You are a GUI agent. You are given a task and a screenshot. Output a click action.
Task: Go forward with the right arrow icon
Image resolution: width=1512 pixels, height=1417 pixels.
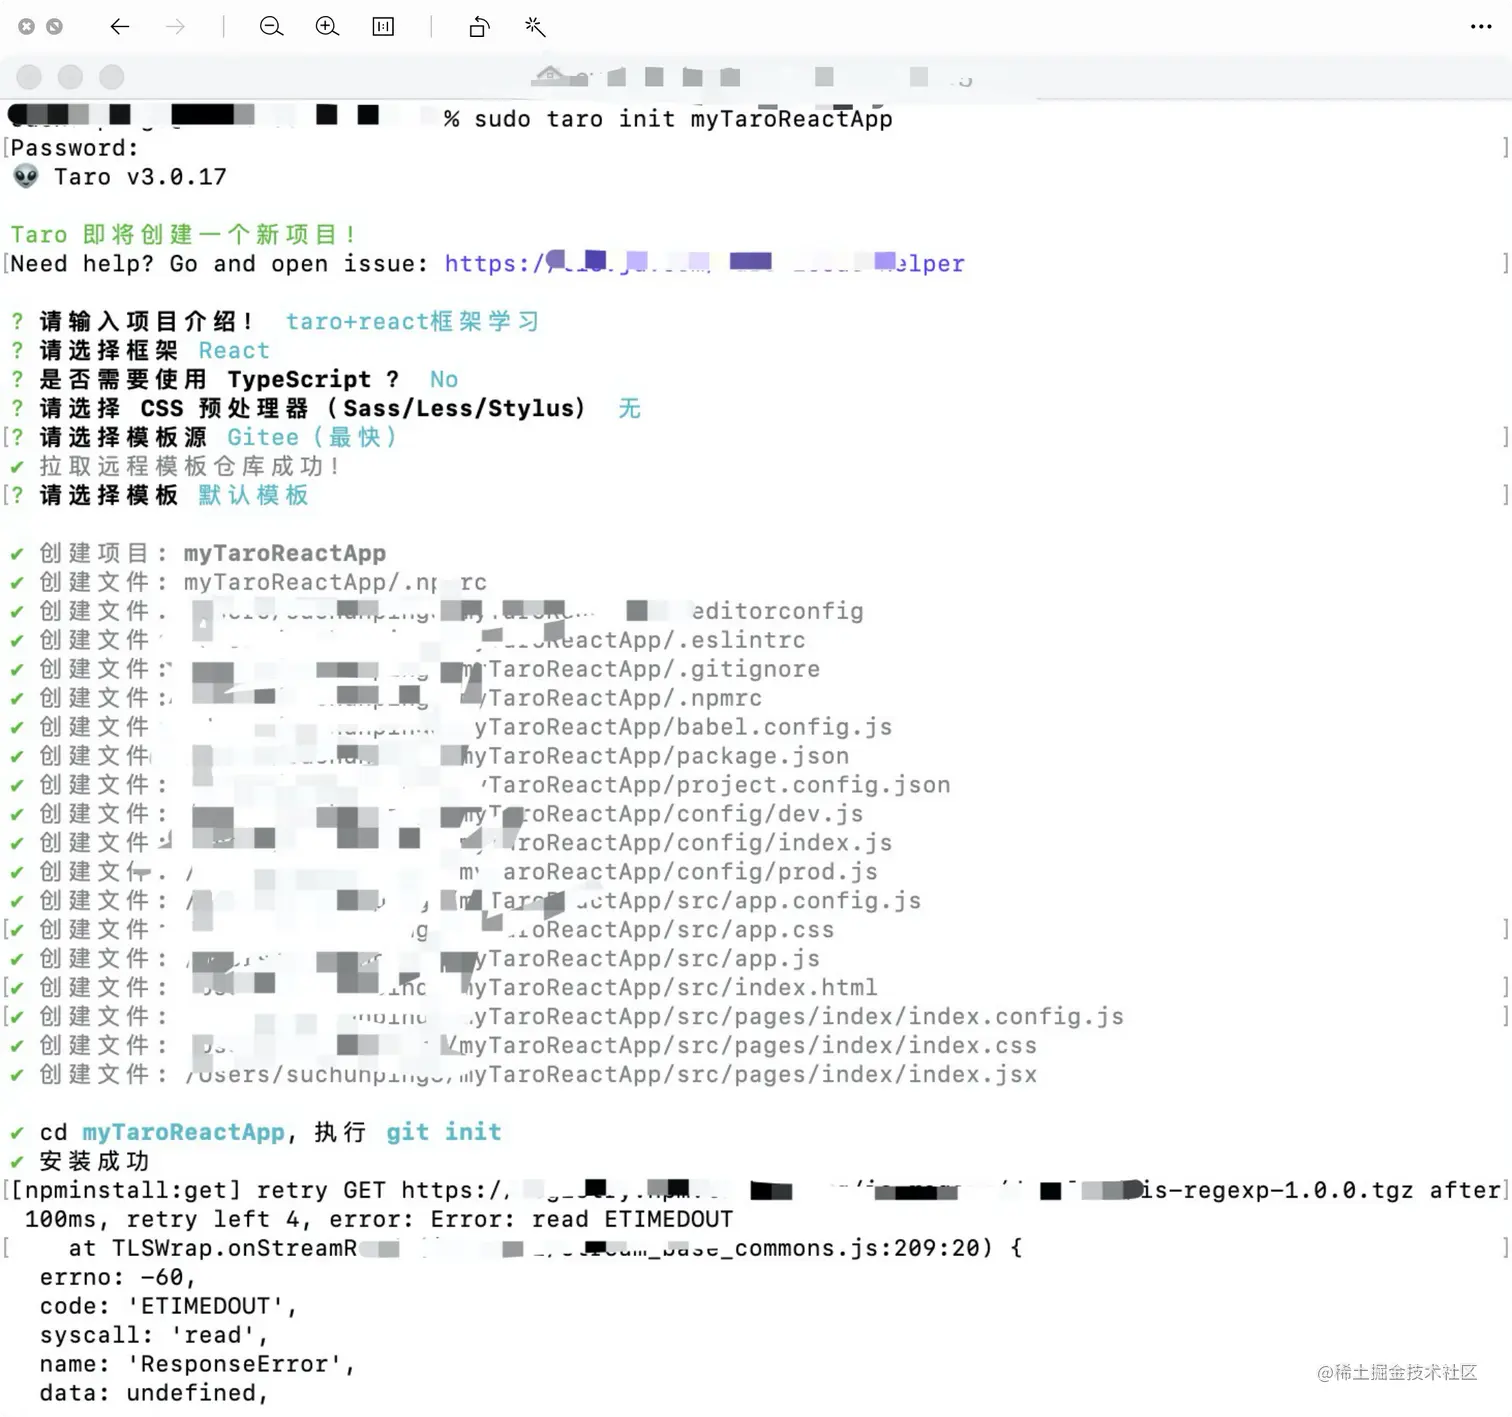click(x=176, y=27)
